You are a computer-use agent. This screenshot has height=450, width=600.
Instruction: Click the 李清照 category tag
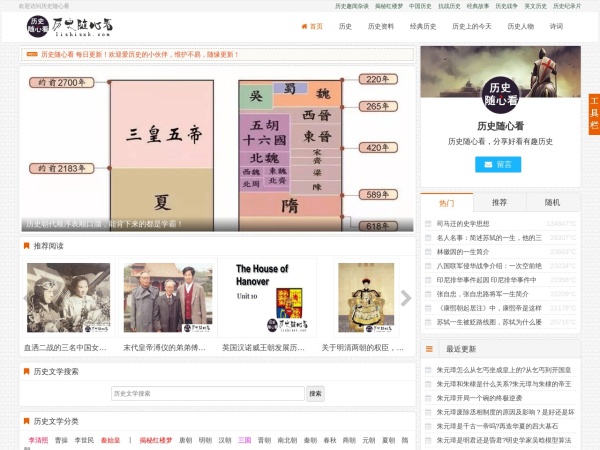[x=38, y=440]
